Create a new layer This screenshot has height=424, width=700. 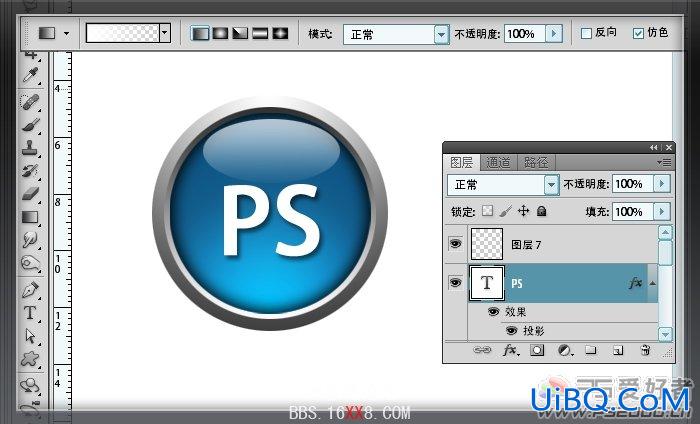coord(618,350)
